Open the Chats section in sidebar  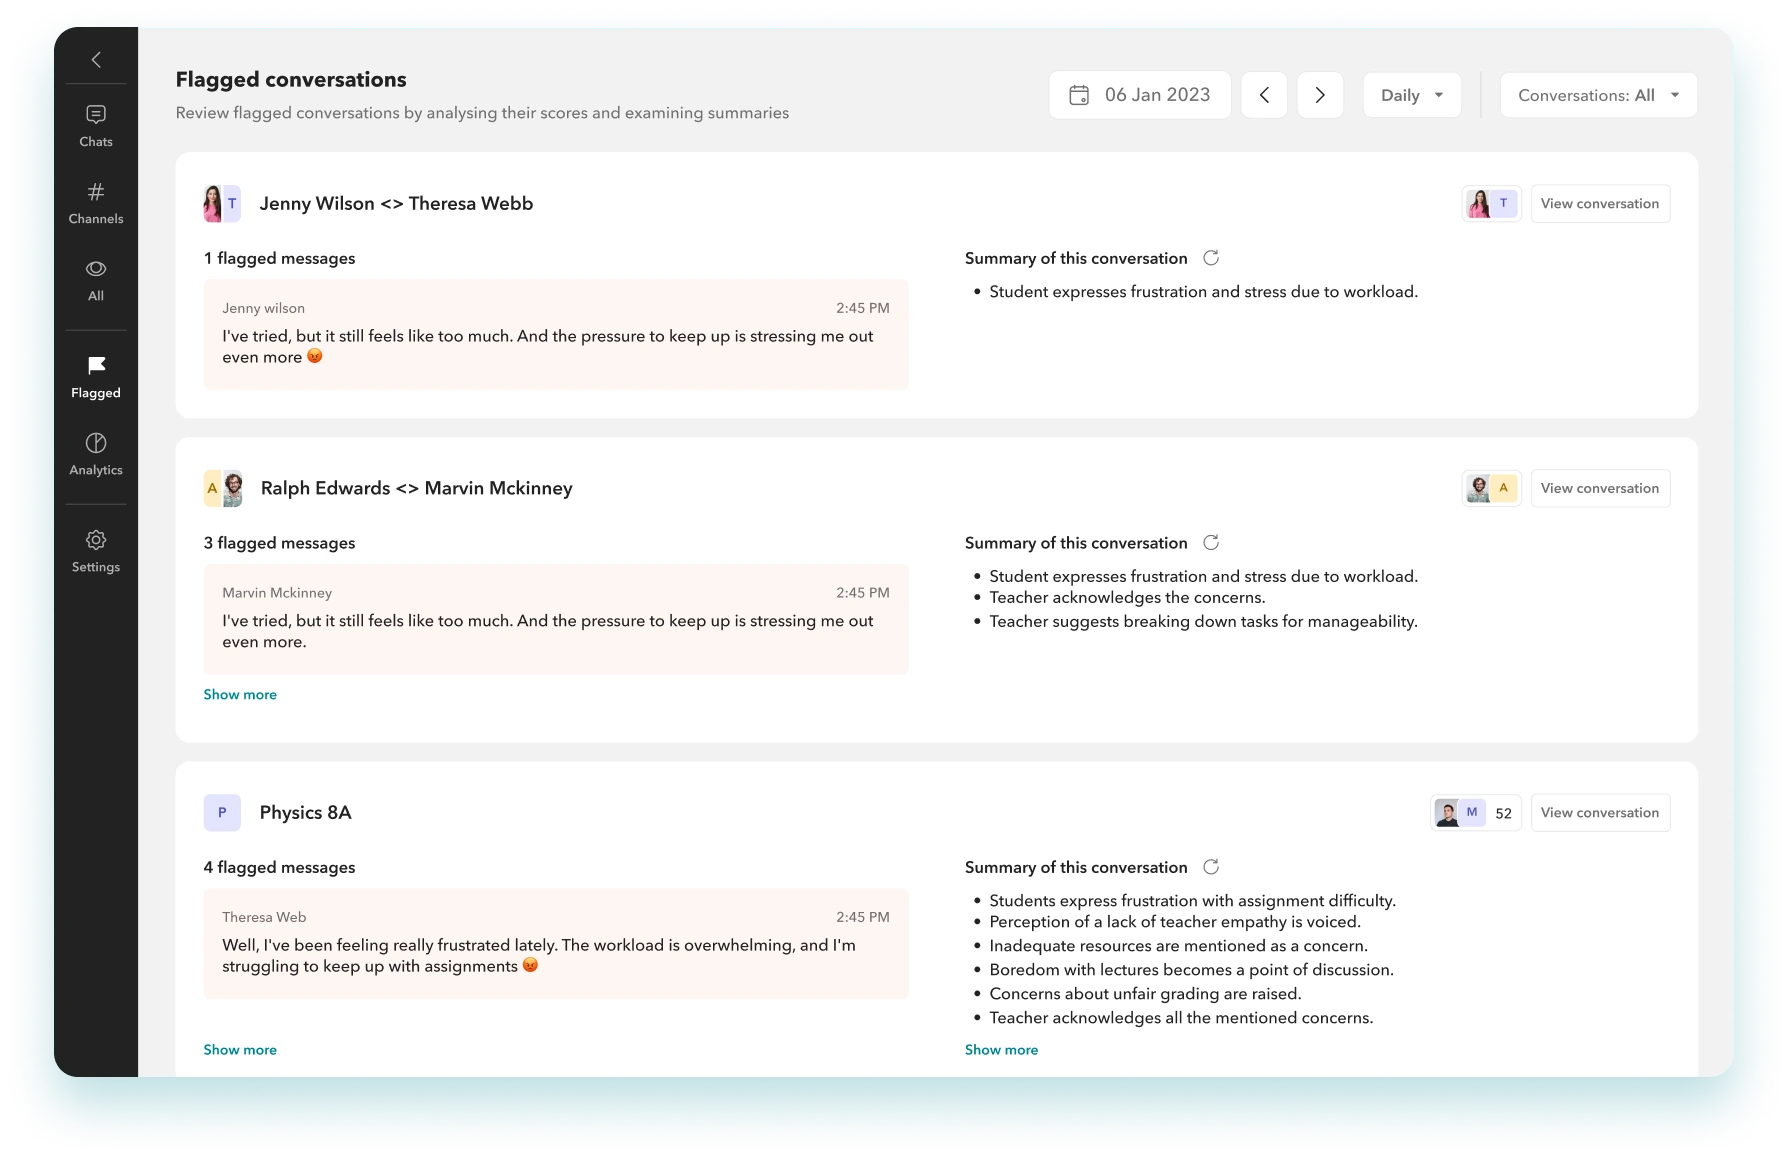(96, 126)
